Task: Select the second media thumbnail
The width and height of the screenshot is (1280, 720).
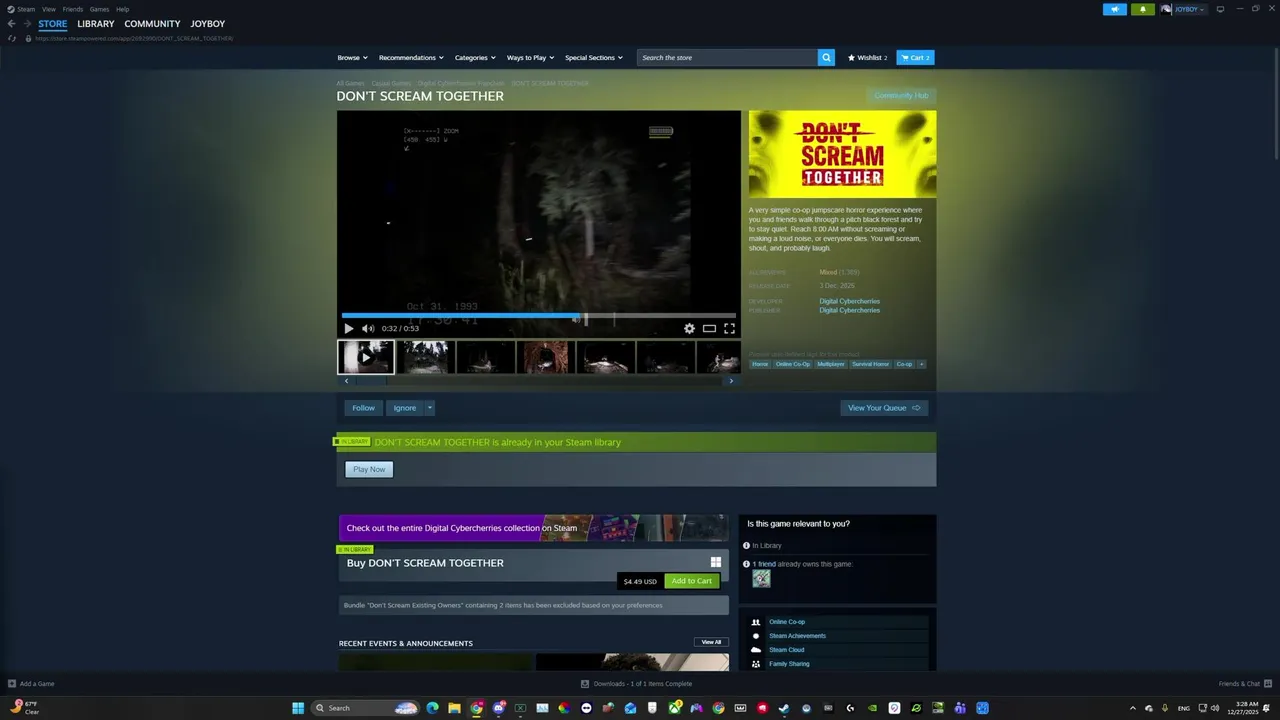Action: click(426, 357)
